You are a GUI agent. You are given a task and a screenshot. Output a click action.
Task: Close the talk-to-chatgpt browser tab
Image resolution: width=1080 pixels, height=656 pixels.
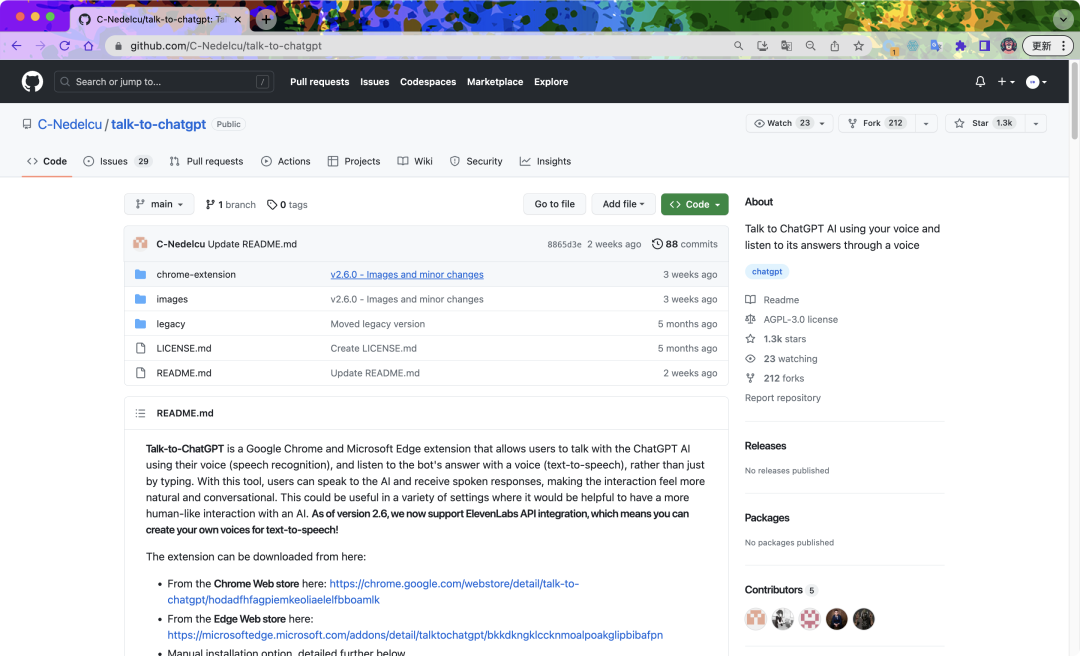pyautogui.click(x=238, y=19)
